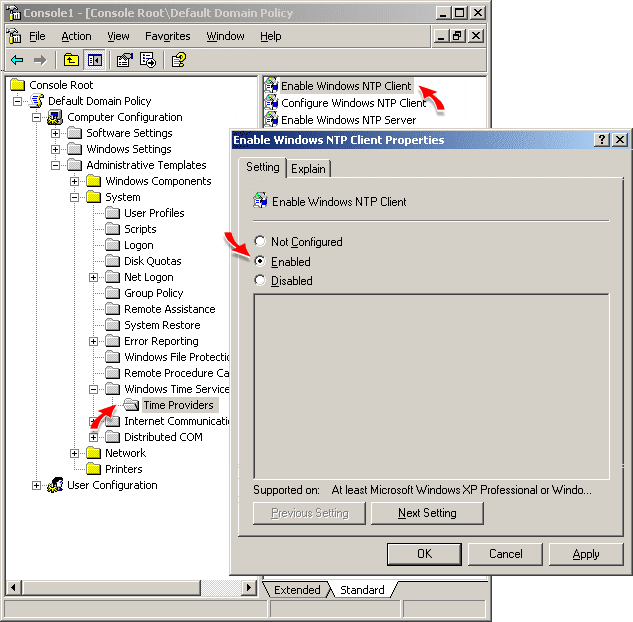Click the Export List toolbar icon
The image size is (633, 622).
[148, 60]
